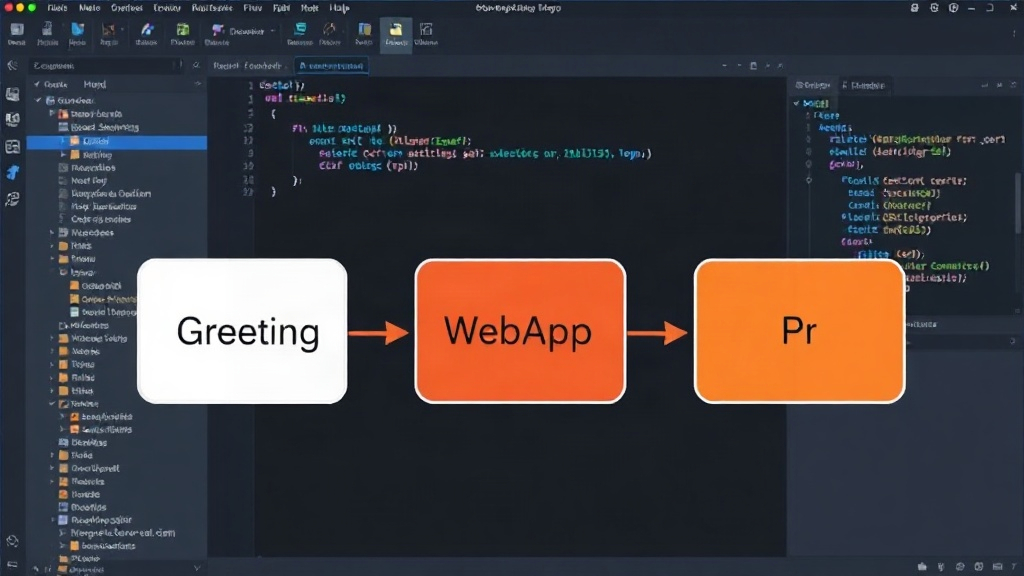Click the search field above the project tree
Image resolution: width=1024 pixels, height=576 pixels.
(106, 66)
